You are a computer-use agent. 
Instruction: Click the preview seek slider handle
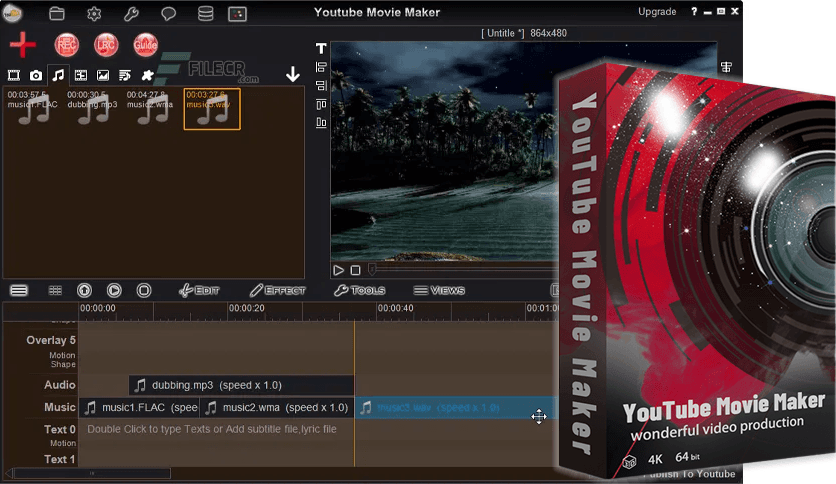point(372,270)
